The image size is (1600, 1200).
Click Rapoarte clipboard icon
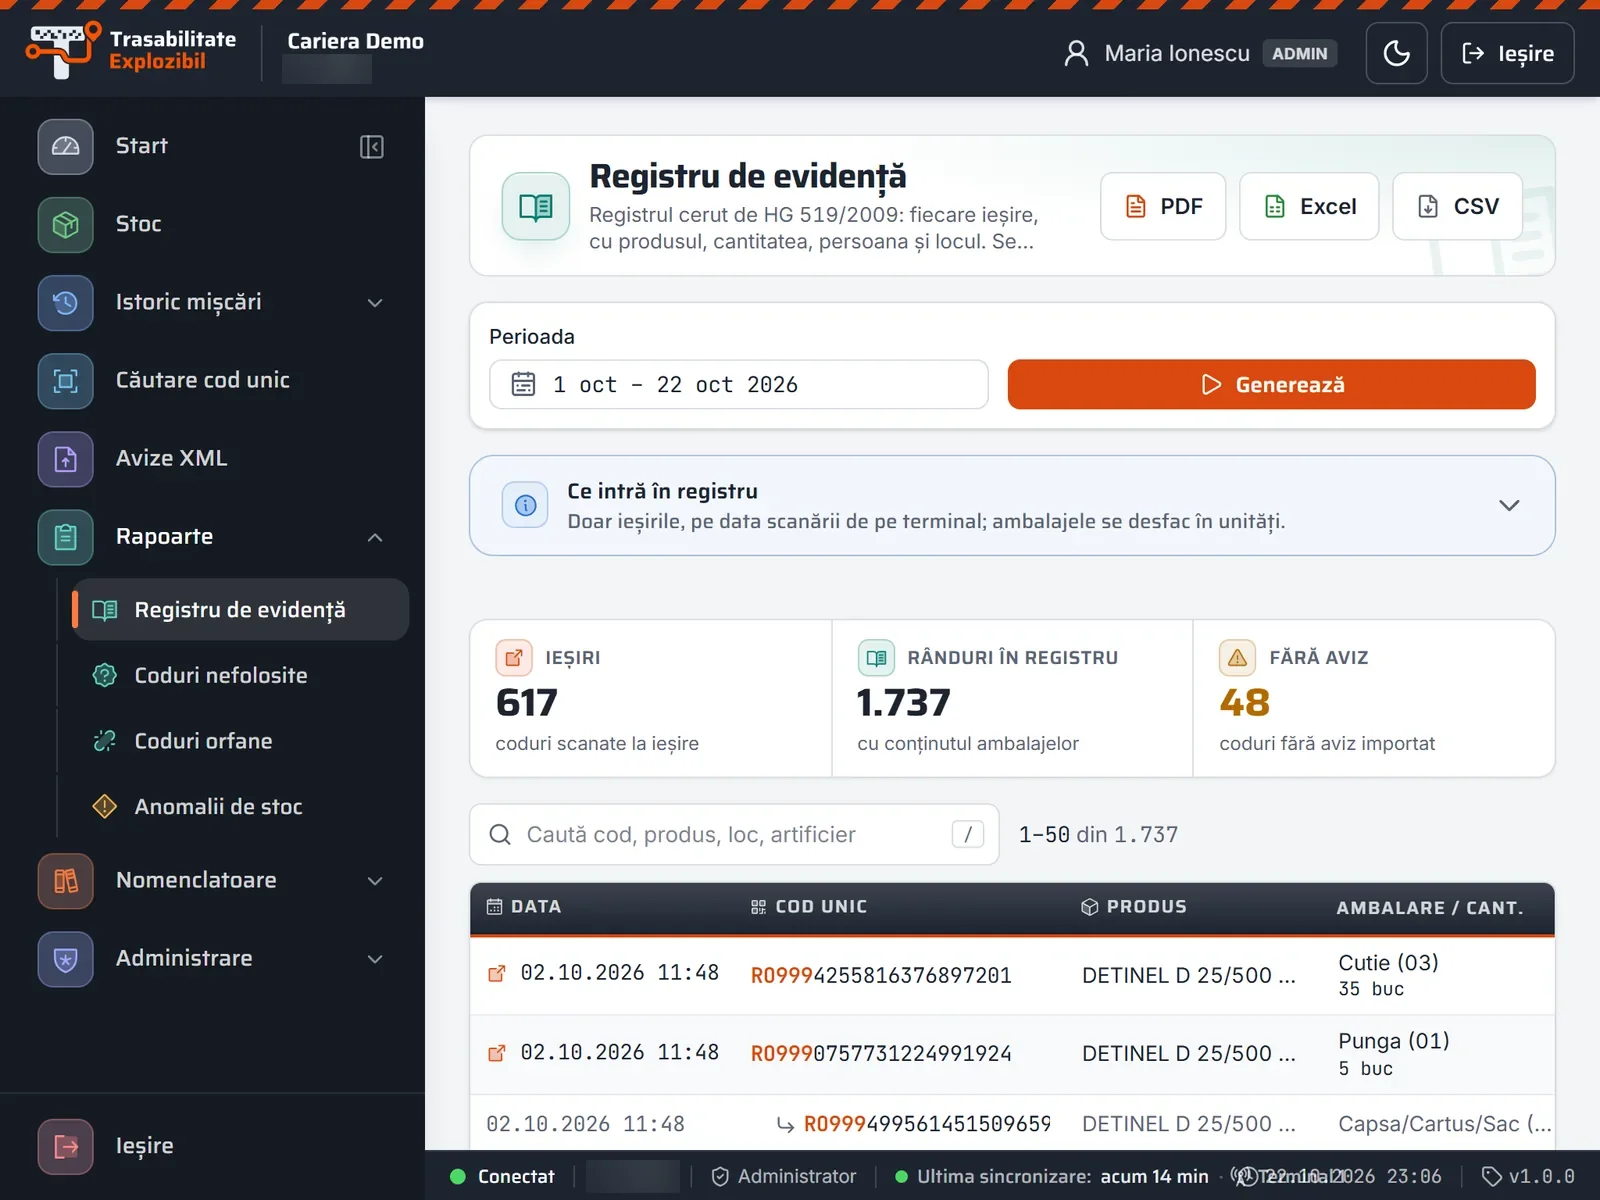click(66, 537)
